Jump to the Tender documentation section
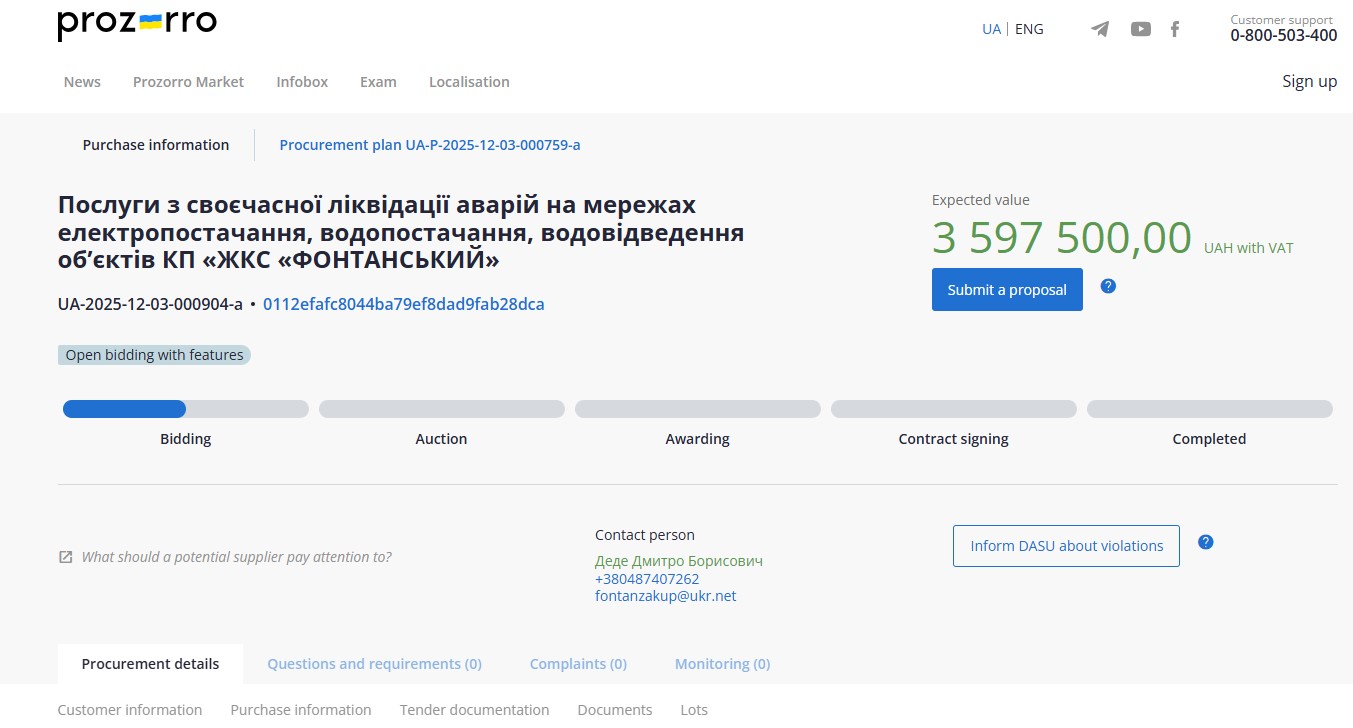This screenshot has height=728, width=1353. pyautogui.click(x=474, y=710)
